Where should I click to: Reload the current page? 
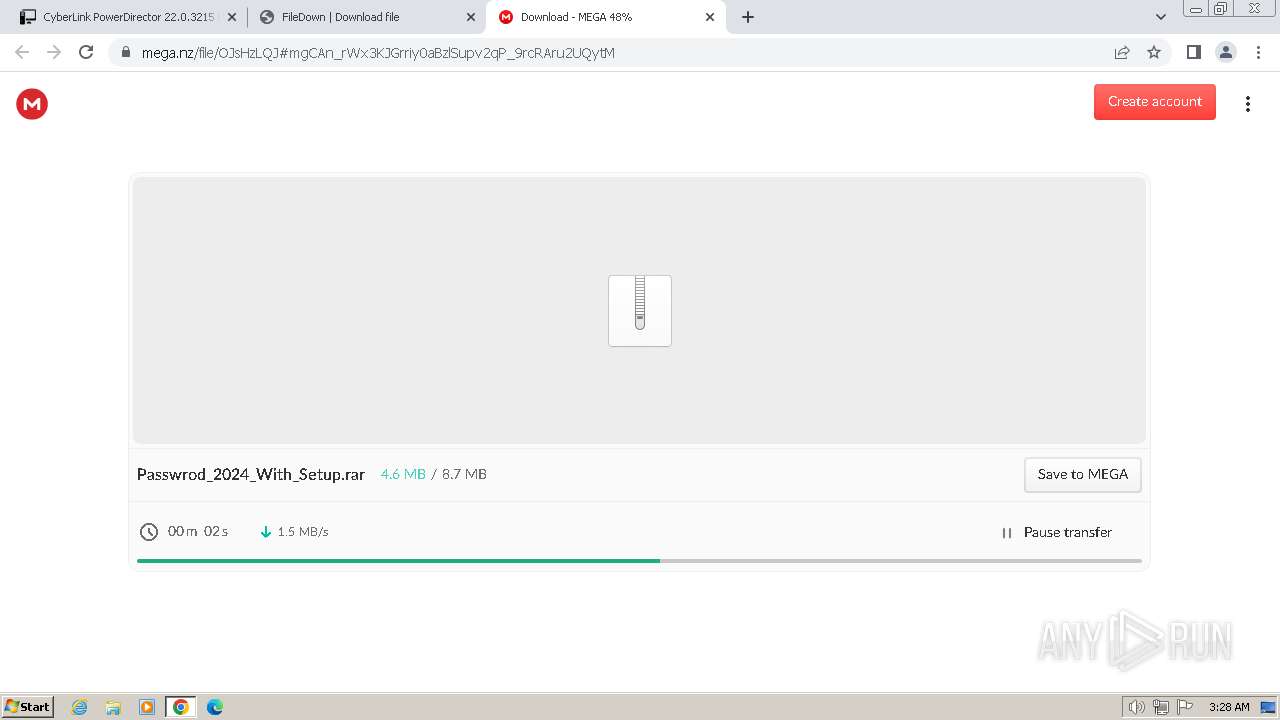point(86,52)
